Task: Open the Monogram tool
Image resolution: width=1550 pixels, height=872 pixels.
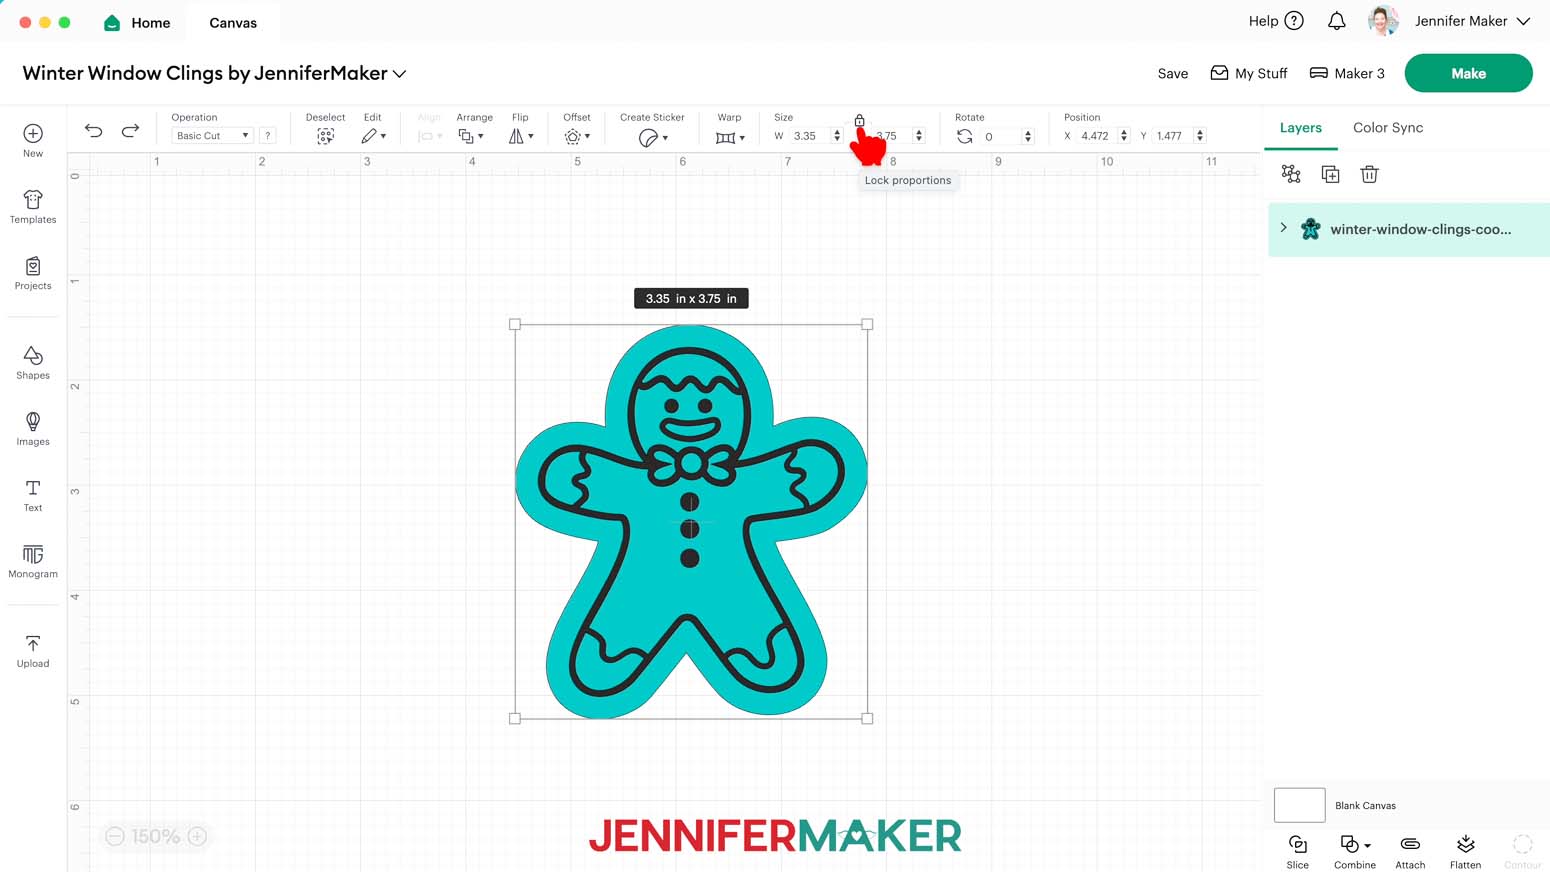Action: tap(33, 561)
